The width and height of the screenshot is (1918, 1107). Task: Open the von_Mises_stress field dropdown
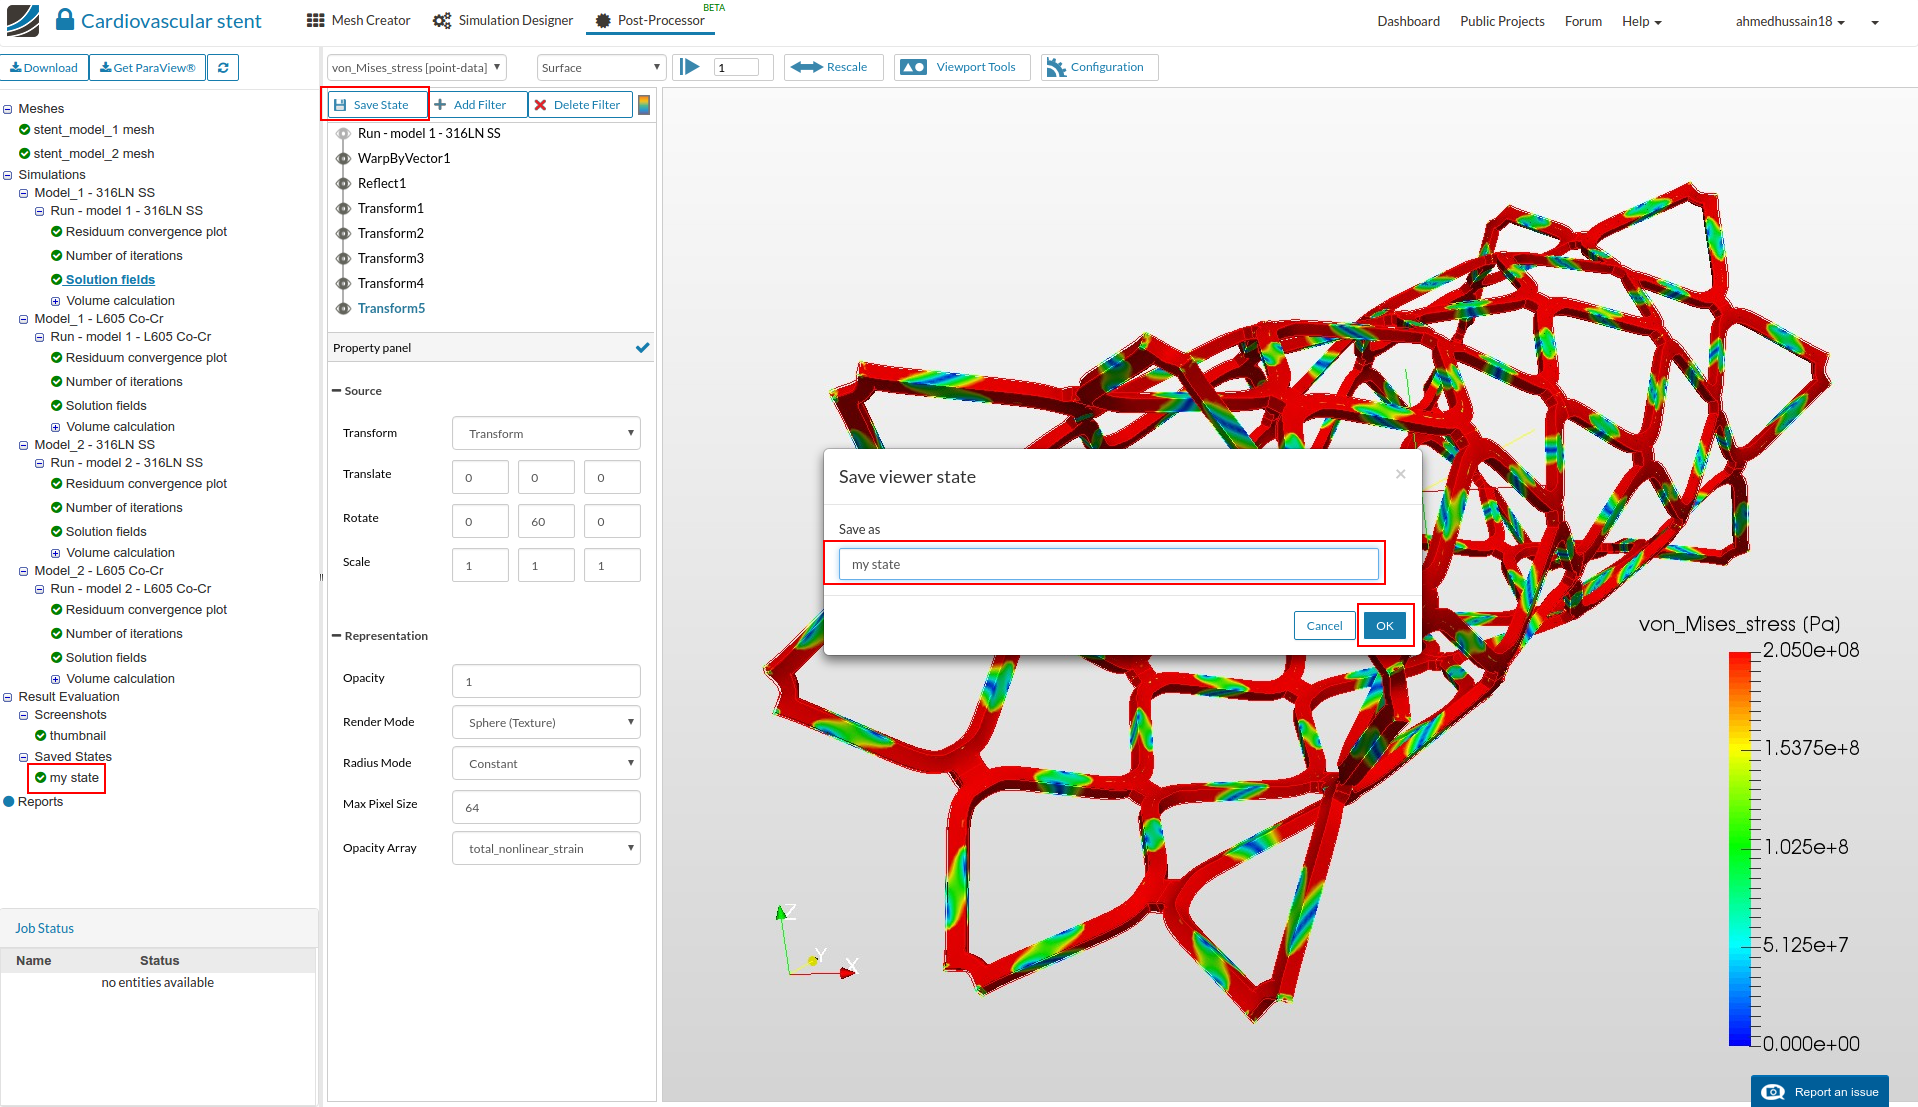[x=416, y=68]
